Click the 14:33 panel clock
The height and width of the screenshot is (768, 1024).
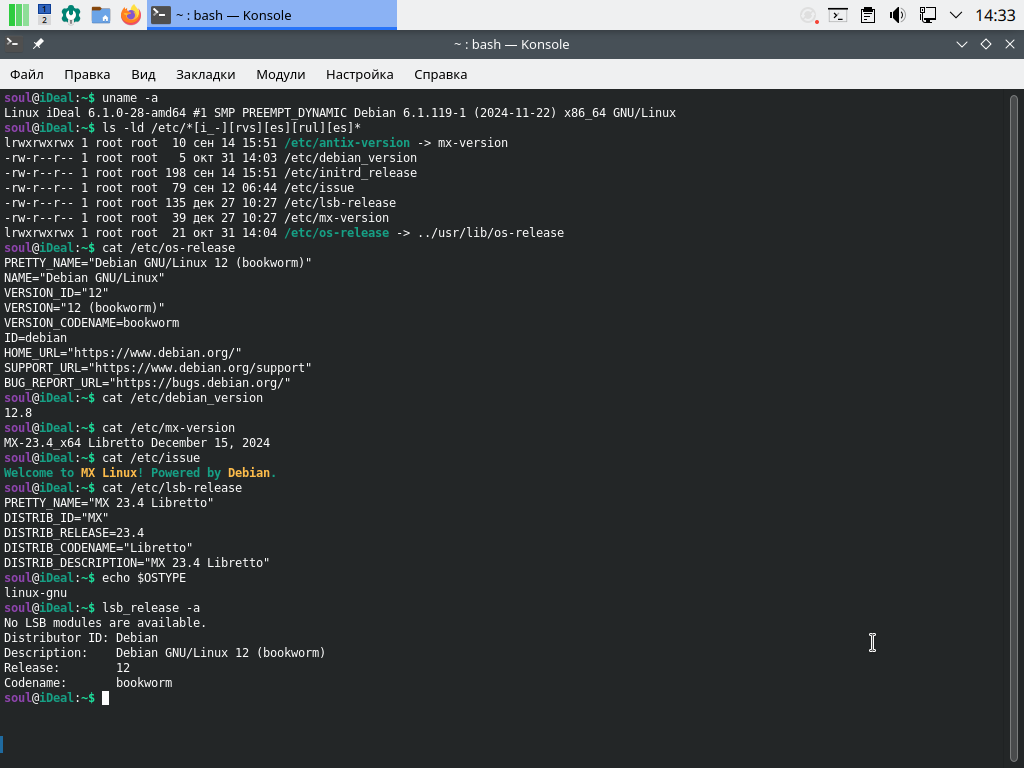point(995,15)
